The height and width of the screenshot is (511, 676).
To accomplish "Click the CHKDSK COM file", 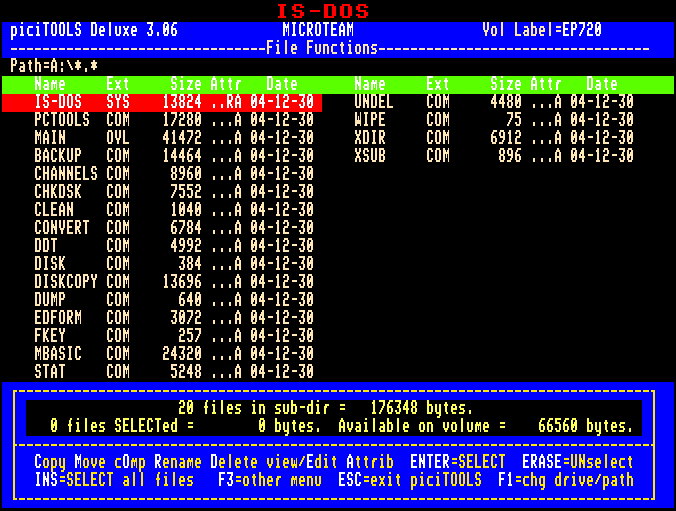I will point(174,192).
